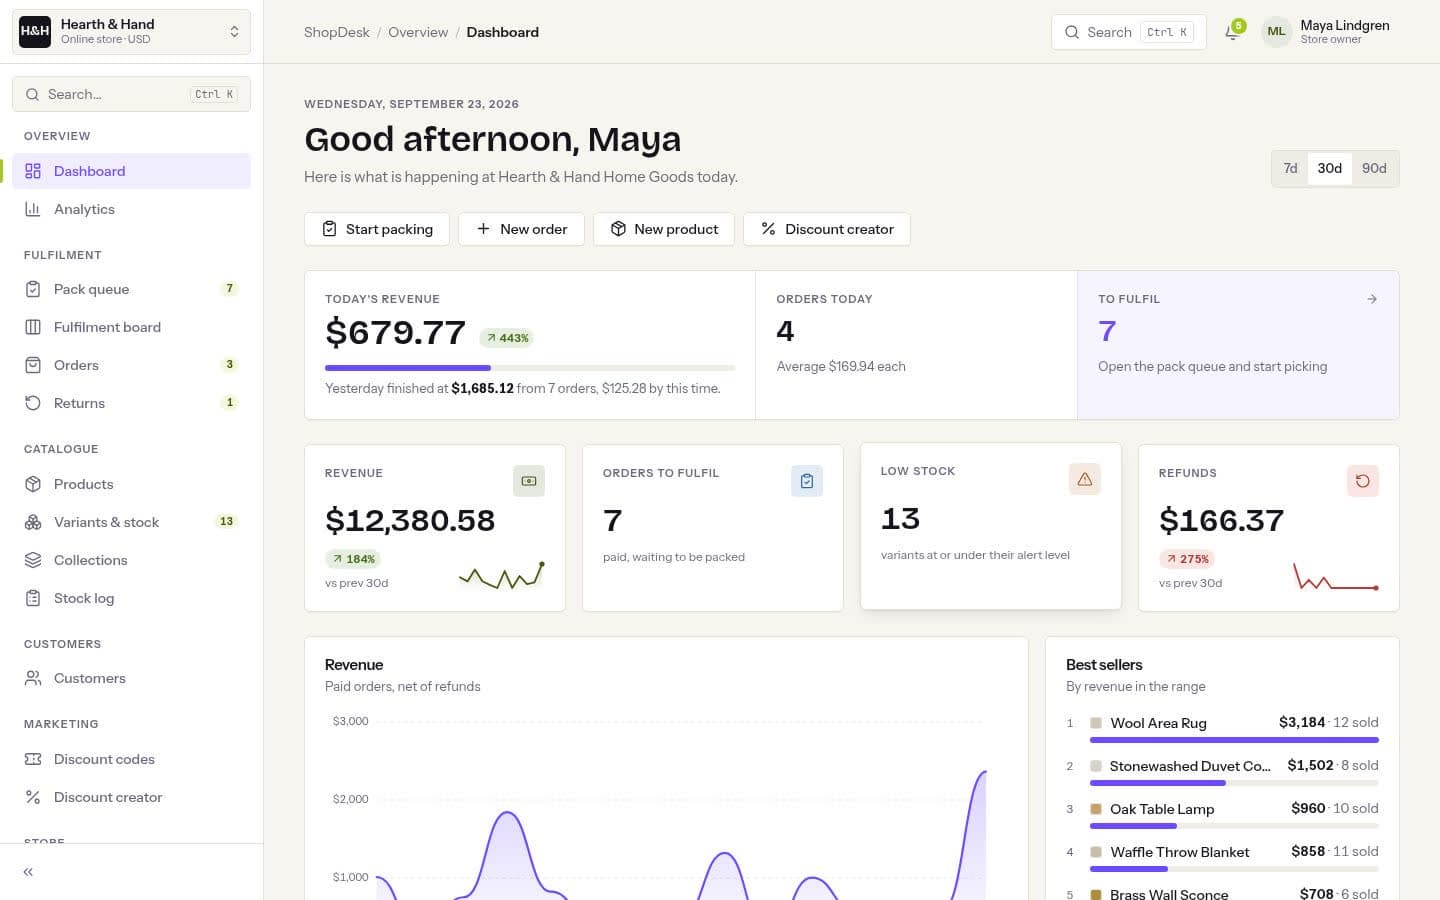Select the Dashboard sidebar item
The height and width of the screenshot is (900, 1440).
(131, 171)
